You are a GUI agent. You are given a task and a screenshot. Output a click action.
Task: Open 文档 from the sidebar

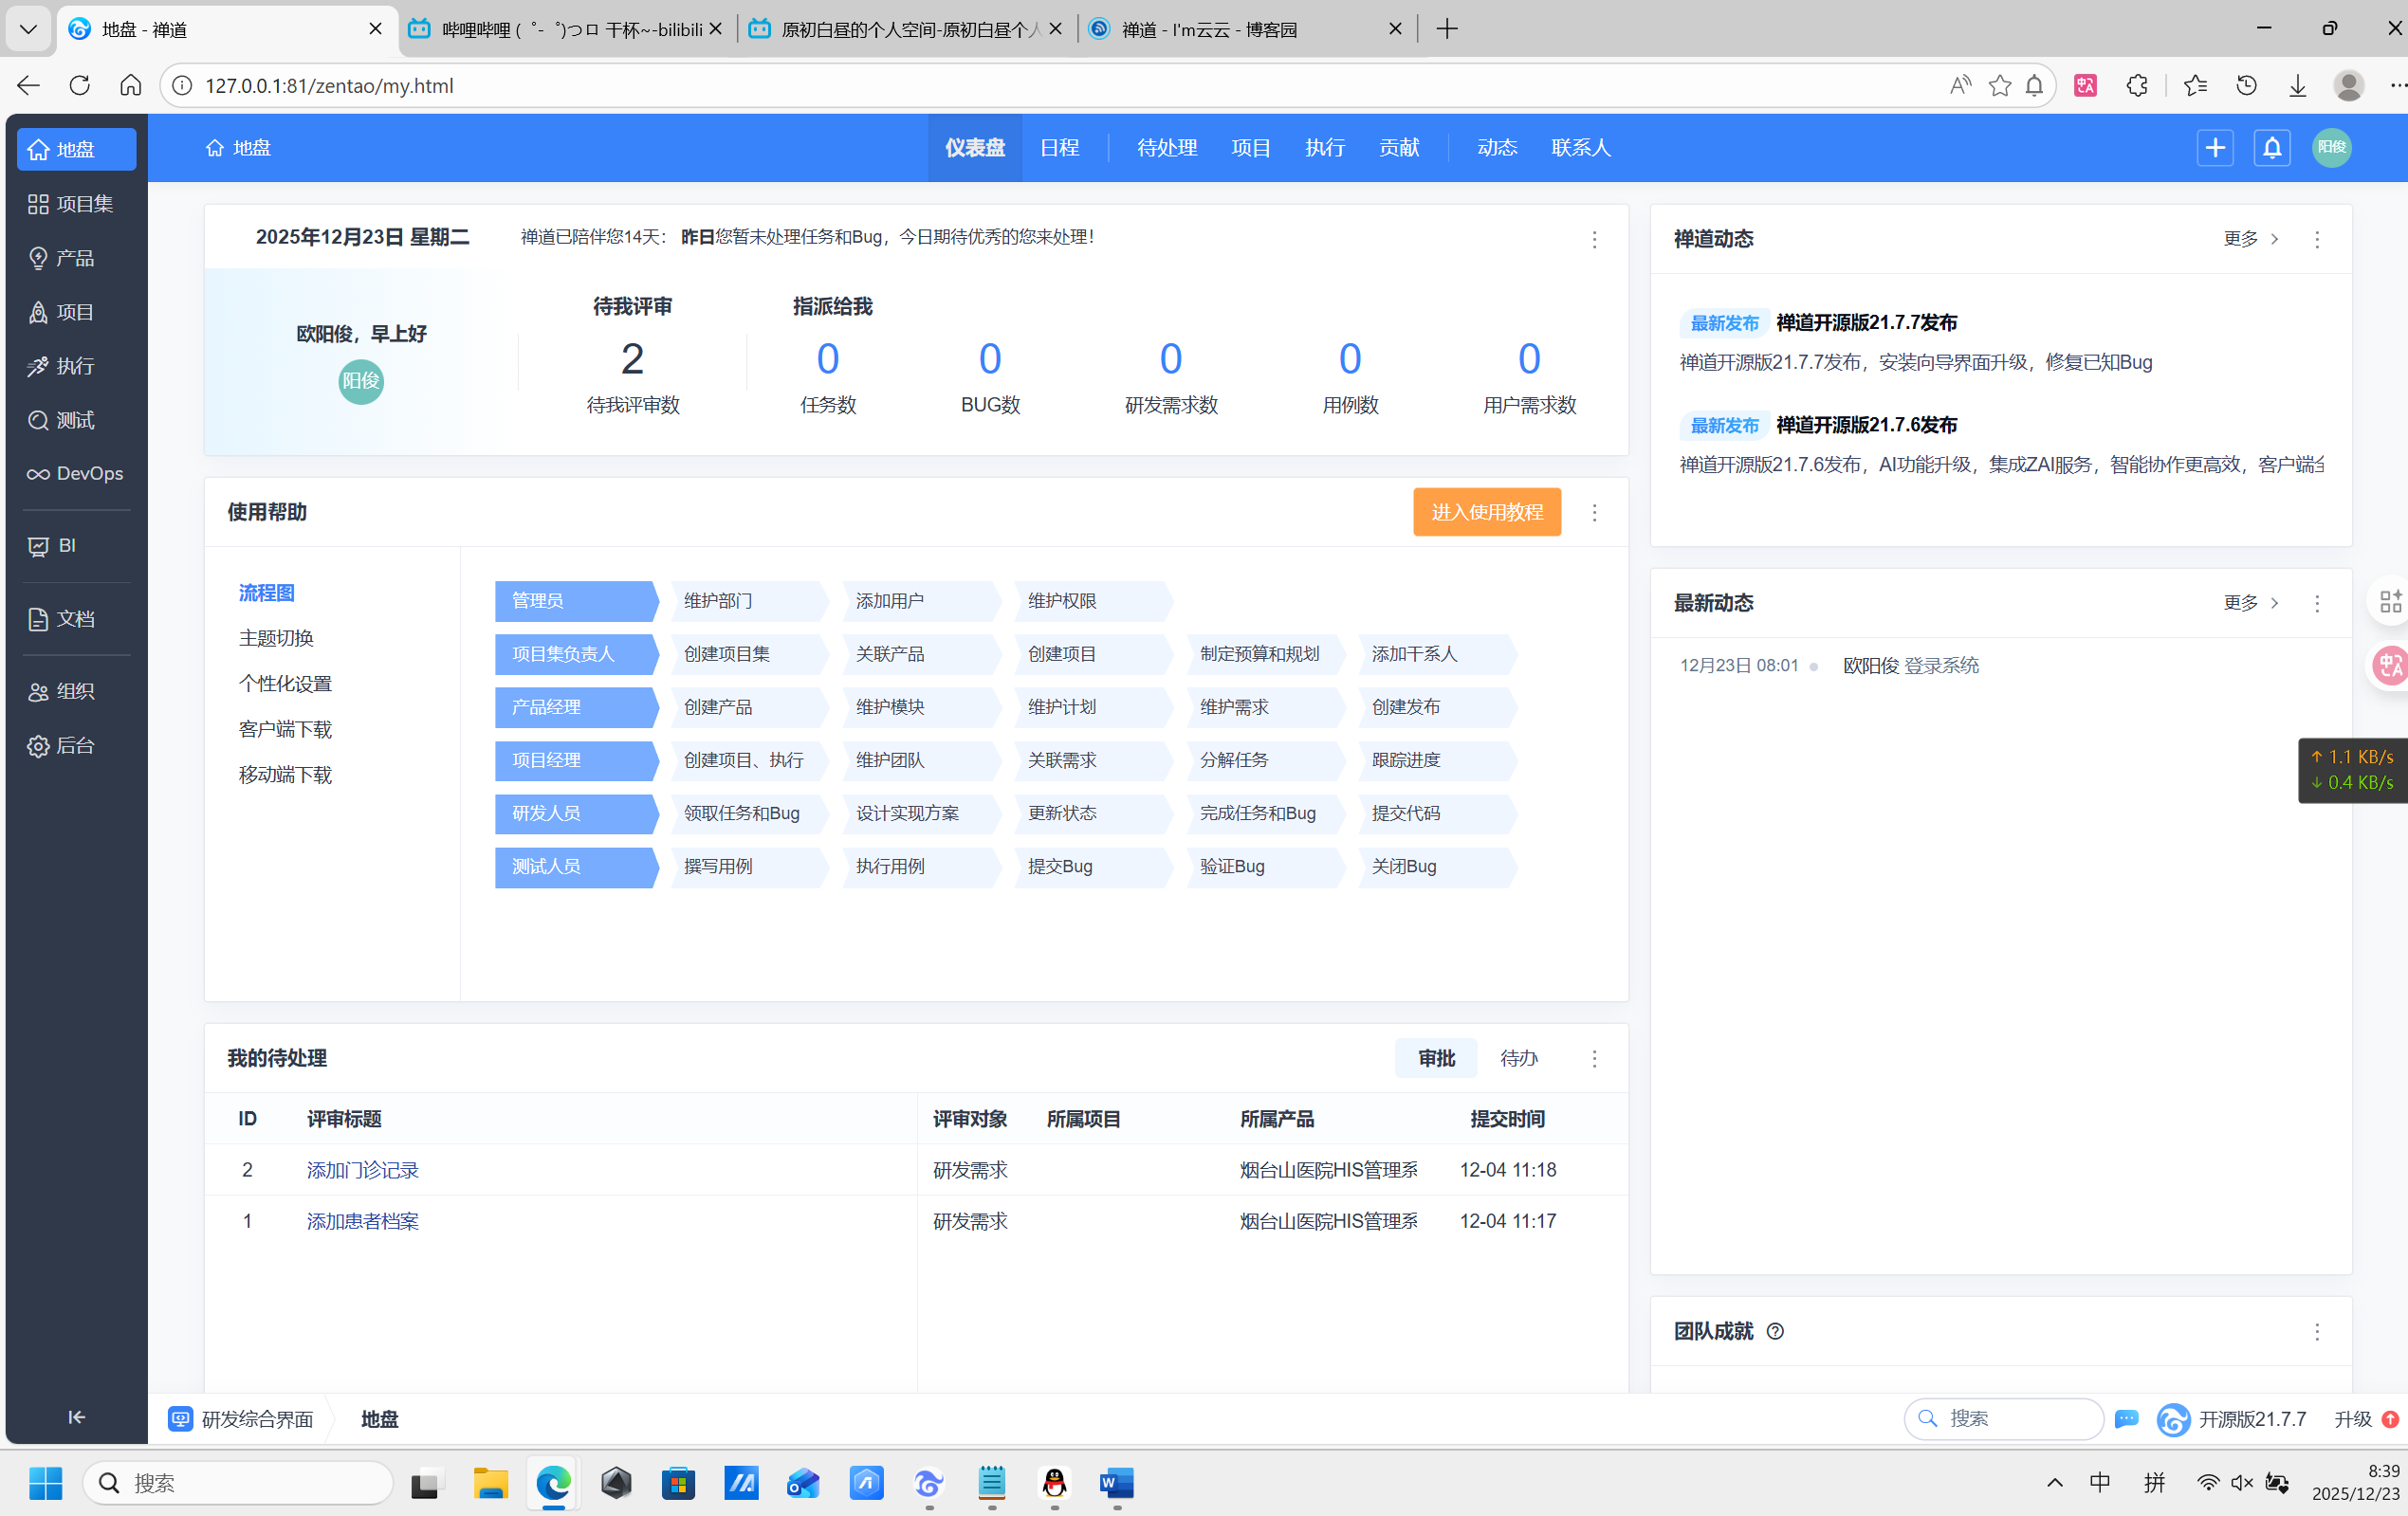(62, 619)
